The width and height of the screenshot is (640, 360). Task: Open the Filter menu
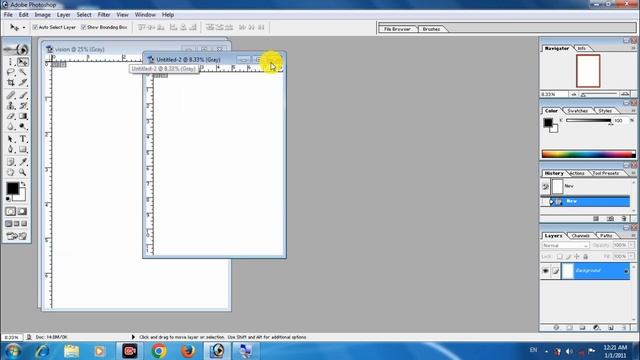pyautogui.click(x=104, y=15)
